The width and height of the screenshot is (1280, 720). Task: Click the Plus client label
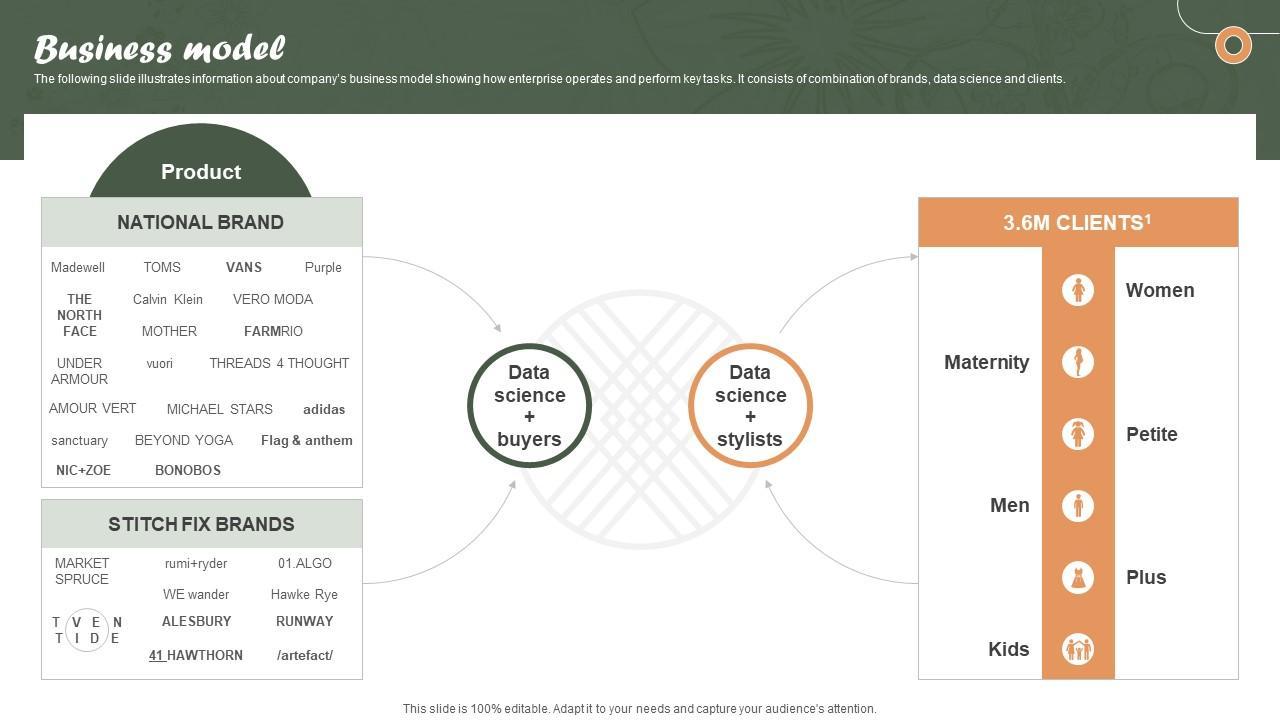[1146, 577]
